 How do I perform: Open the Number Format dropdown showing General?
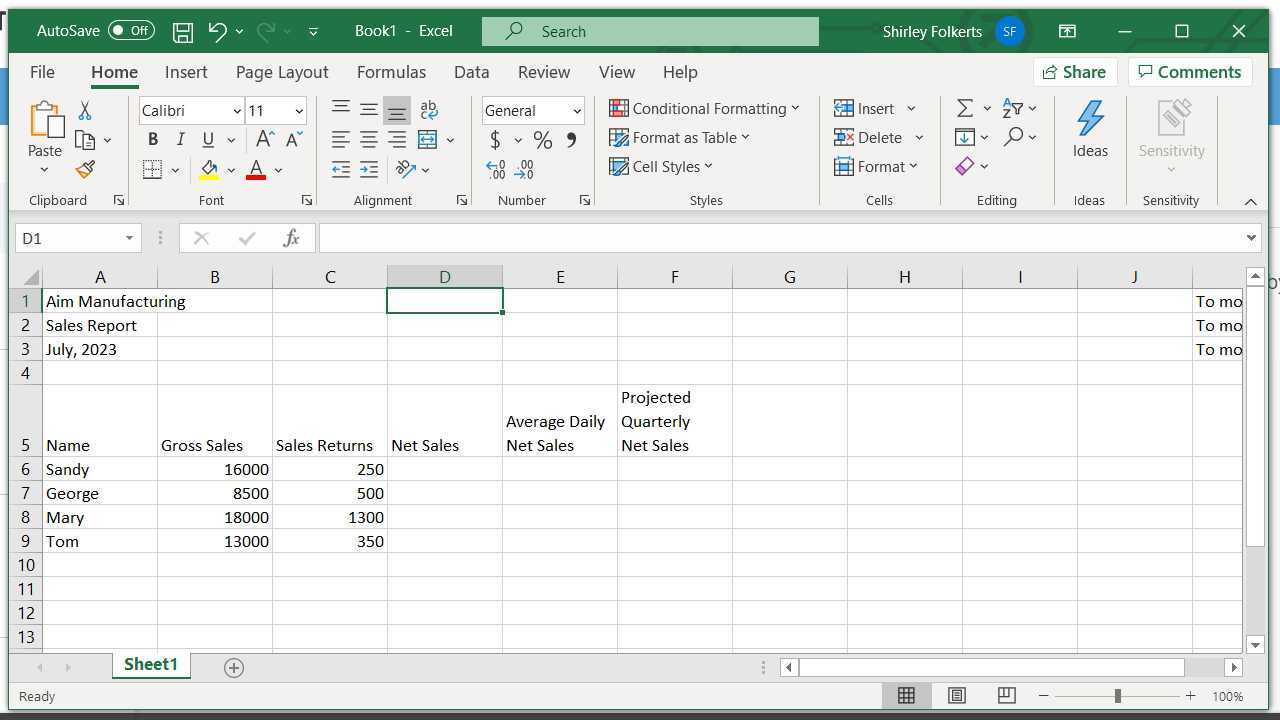tap(577, 110)
